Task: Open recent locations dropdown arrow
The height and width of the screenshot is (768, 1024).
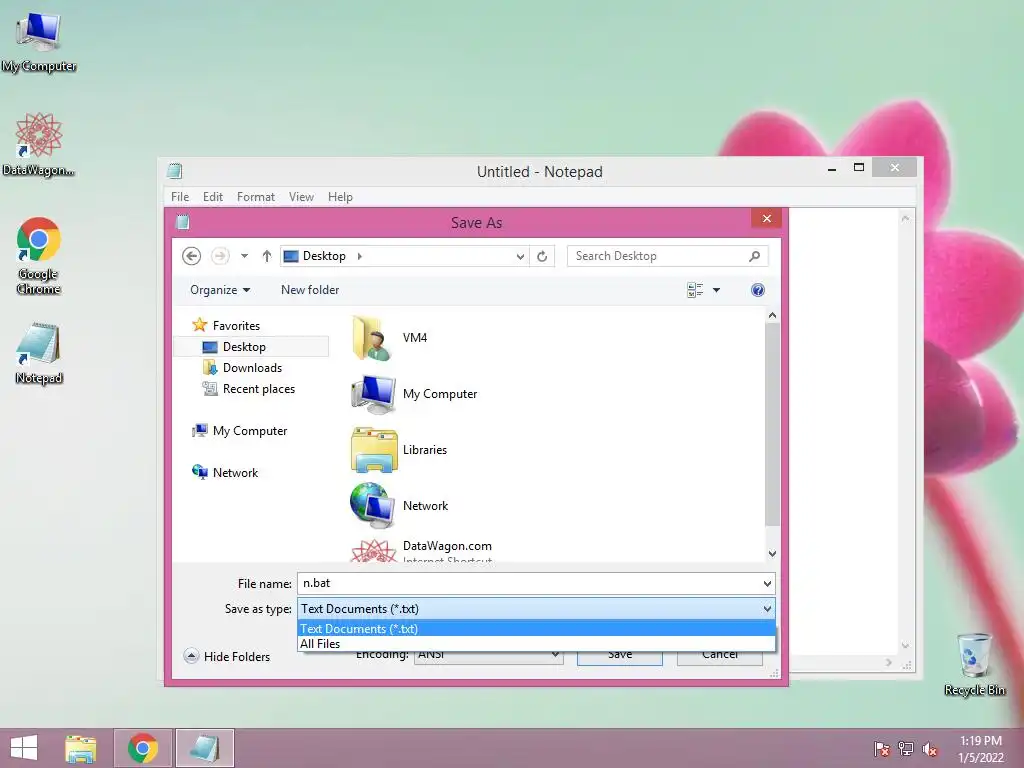Action: pos(244,256)
